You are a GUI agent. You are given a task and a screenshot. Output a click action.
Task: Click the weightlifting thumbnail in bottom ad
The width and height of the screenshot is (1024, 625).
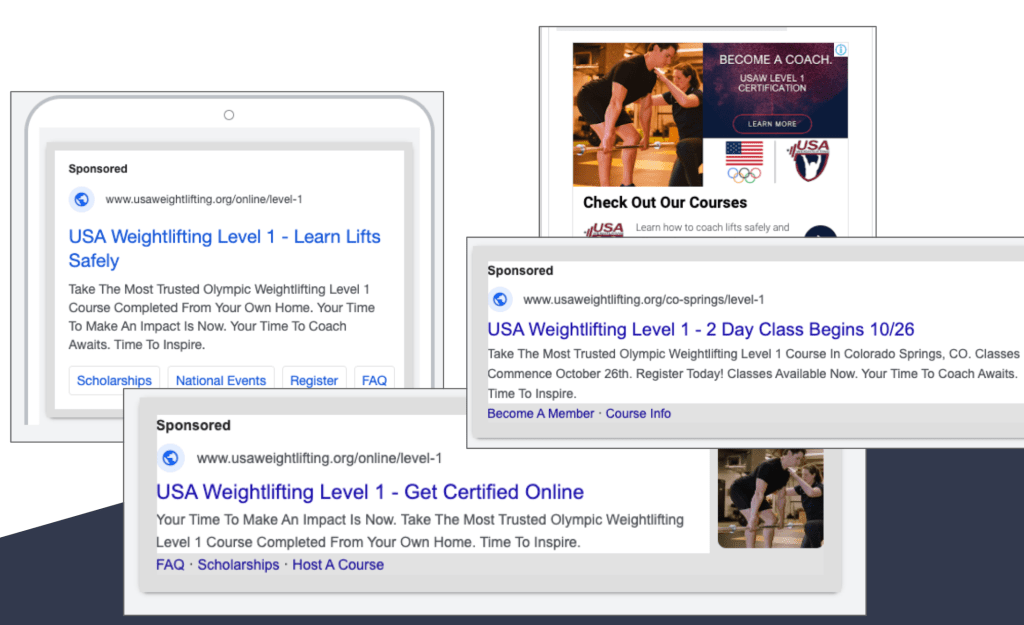coord(770,497)
